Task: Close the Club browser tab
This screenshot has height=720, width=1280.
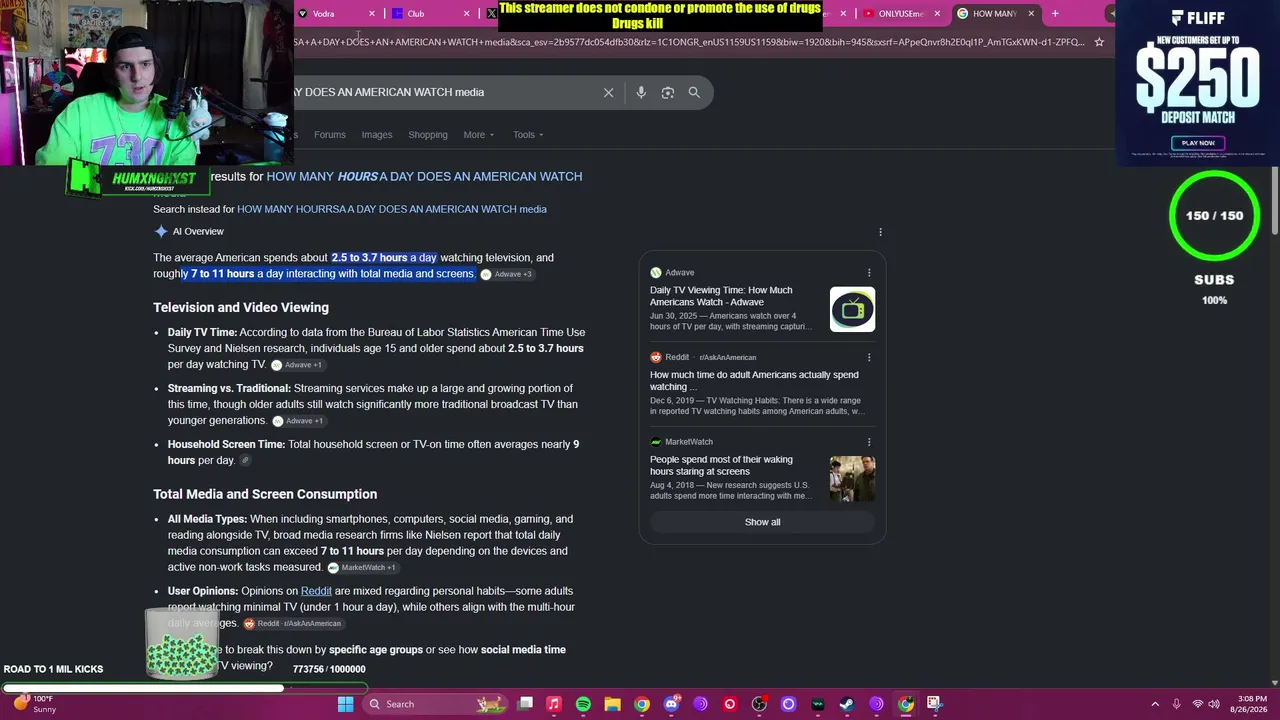Action: [x=466, y=14]
